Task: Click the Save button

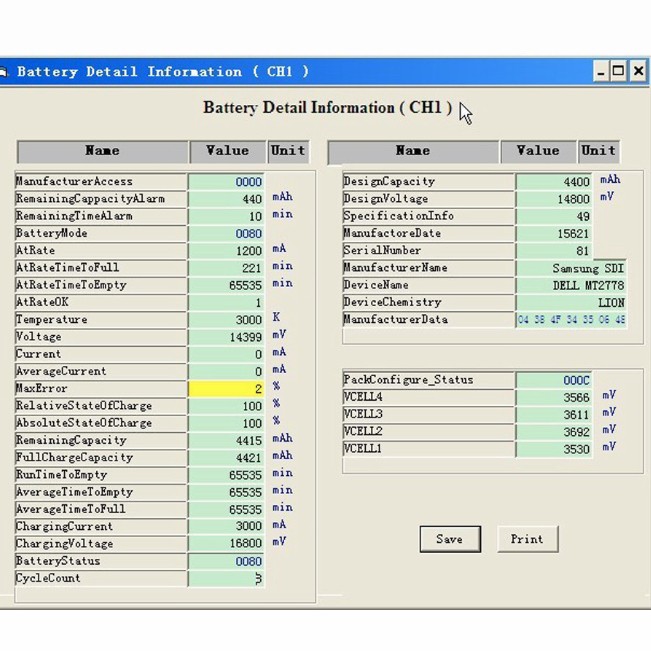Action: [x=450, y=539]
